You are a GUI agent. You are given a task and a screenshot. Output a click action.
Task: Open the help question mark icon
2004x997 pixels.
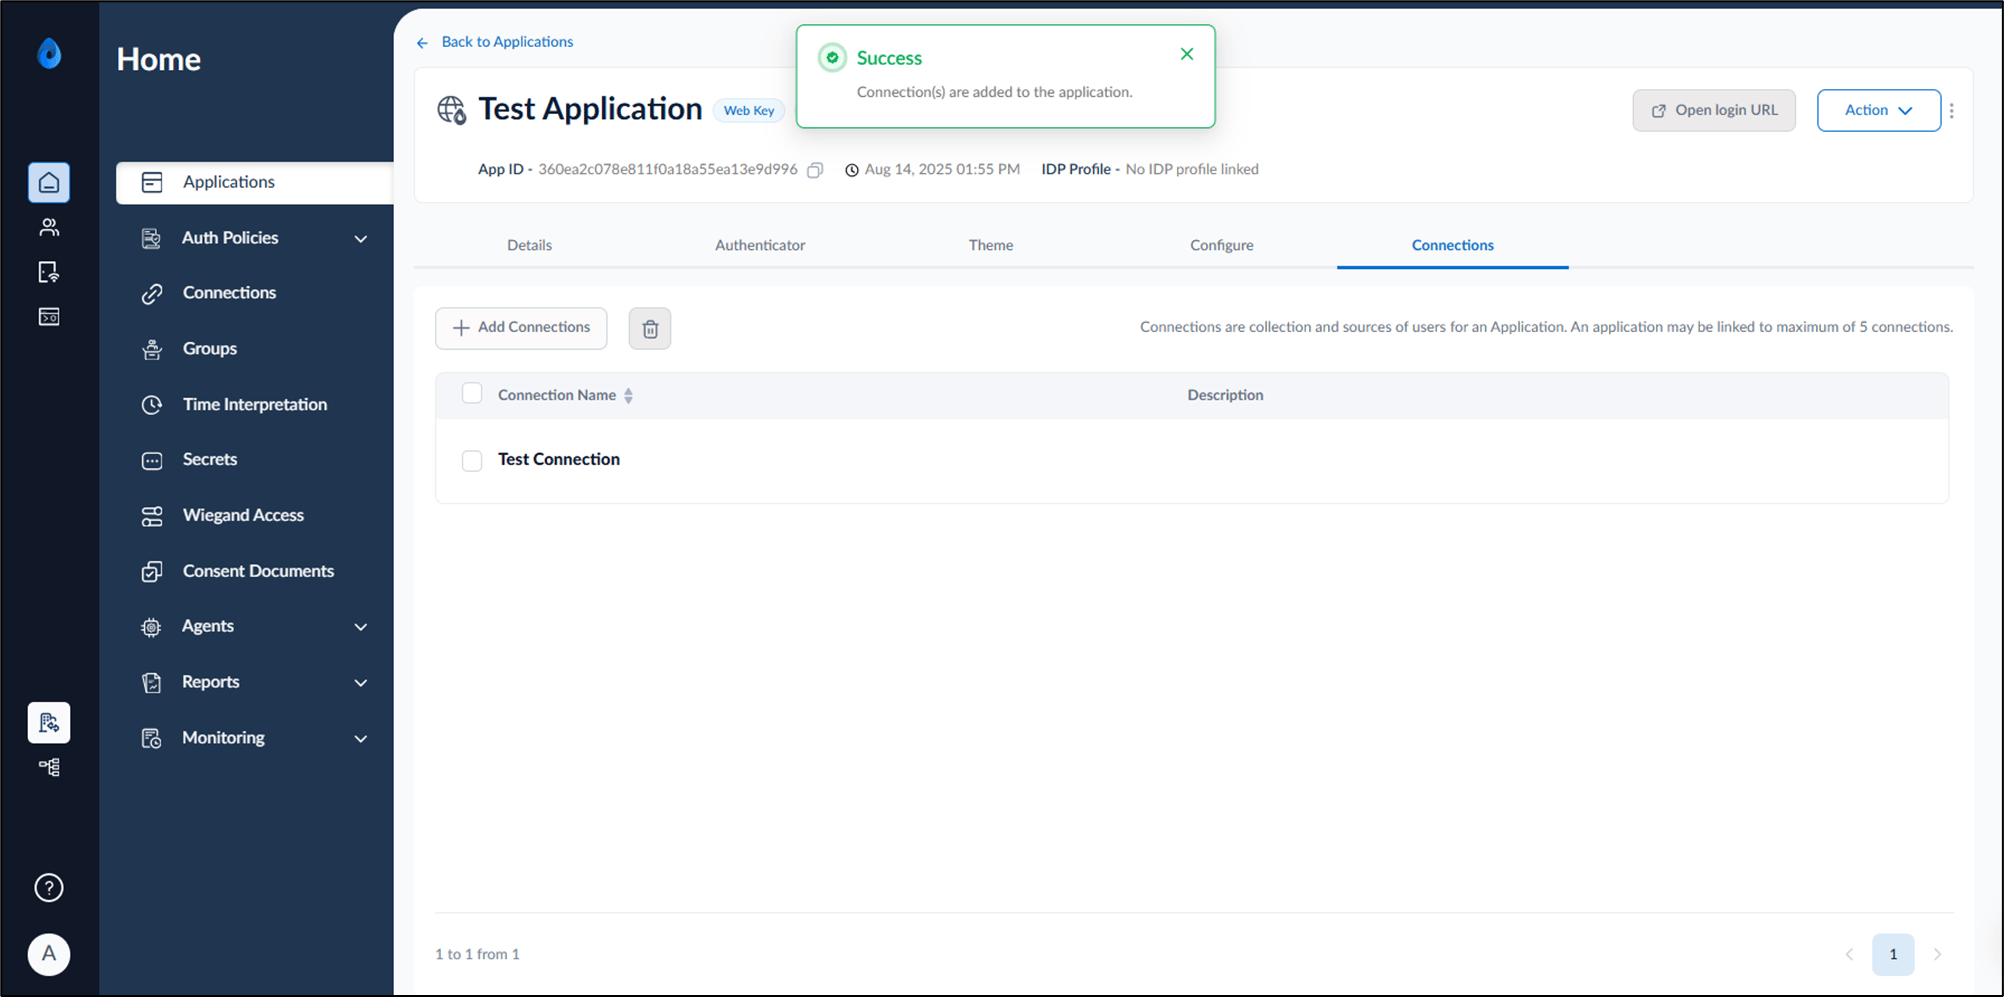click(49, 888)
